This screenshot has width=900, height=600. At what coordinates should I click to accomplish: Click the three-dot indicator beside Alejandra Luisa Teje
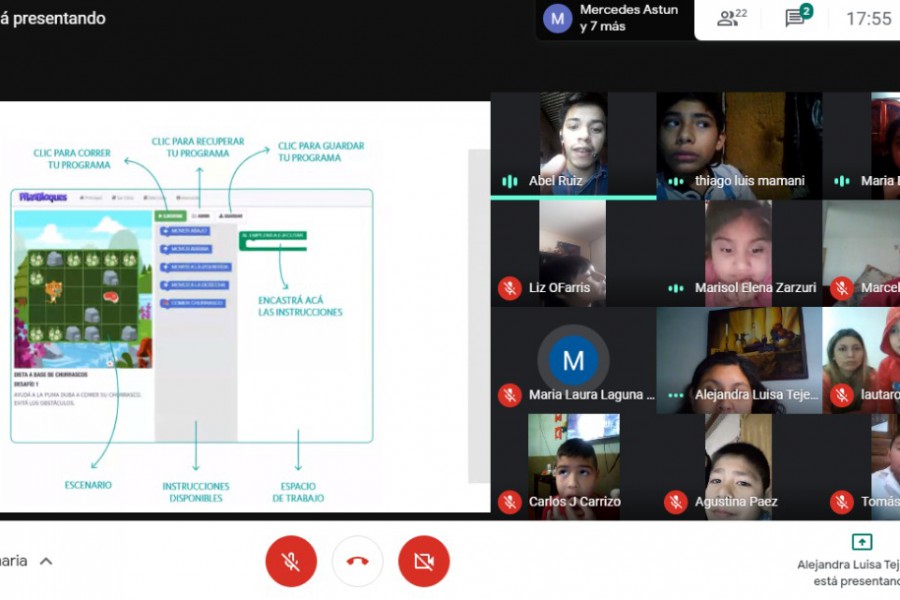tap(676, 395)
